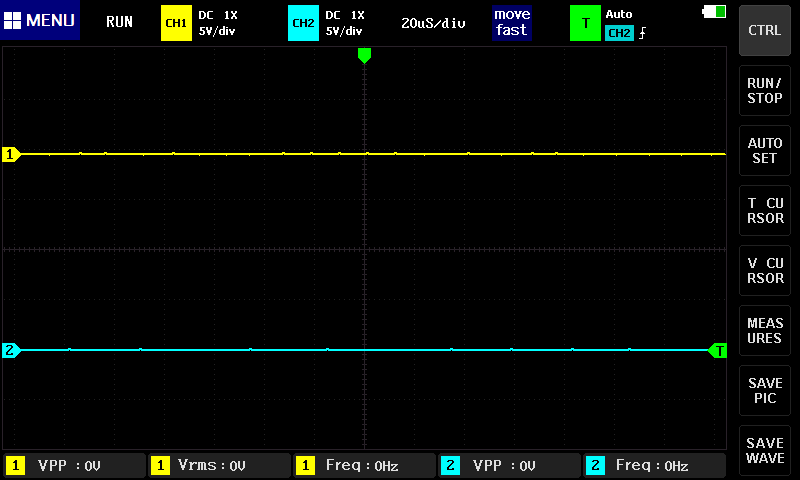Open the MEASURES menu

(x=765, y=331)
